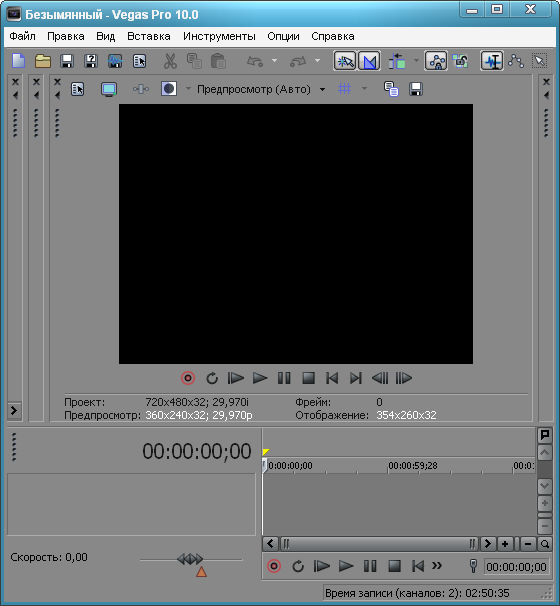Click the Cut scissors icon
The height and width of the screenshot is (606, 560).
point(170,61)
